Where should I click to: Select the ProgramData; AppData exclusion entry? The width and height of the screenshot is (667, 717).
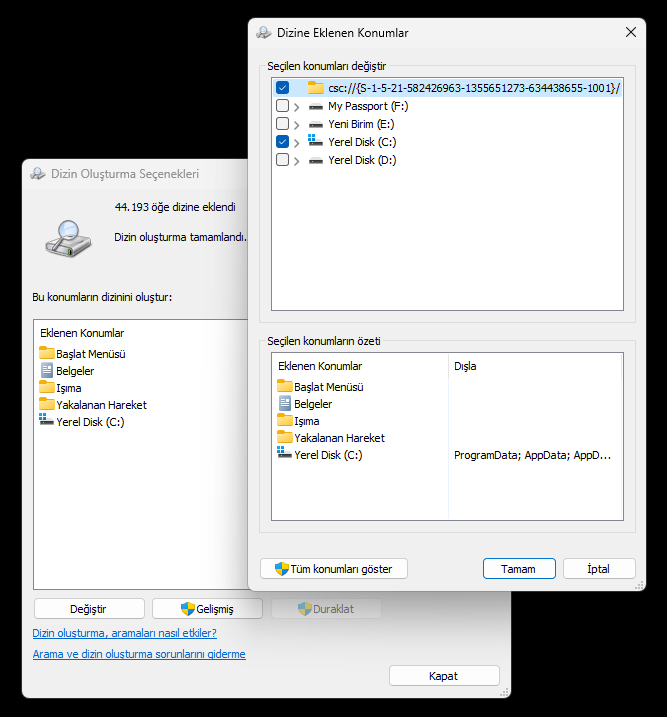point(532,455)
